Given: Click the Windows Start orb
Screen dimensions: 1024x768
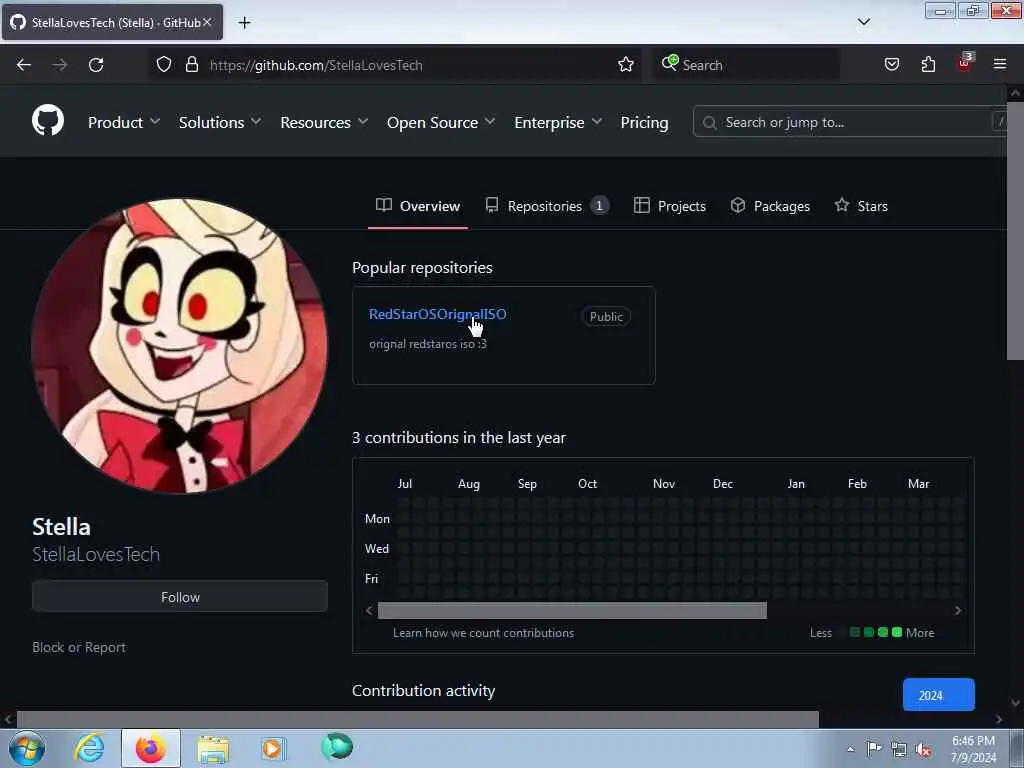Looking at the screenshot, I should 27,748.
